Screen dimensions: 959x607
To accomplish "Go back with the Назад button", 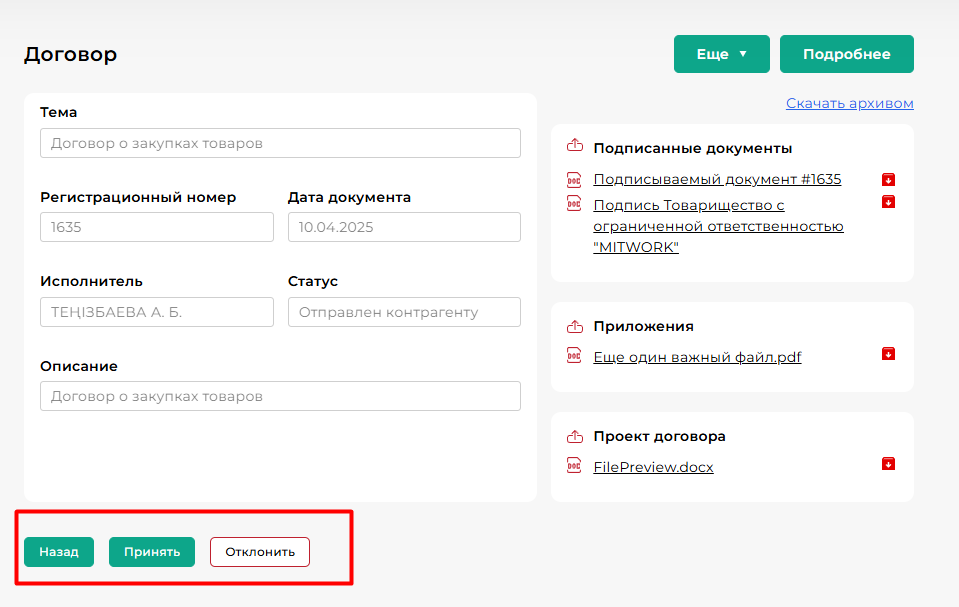I will [59, 552].
